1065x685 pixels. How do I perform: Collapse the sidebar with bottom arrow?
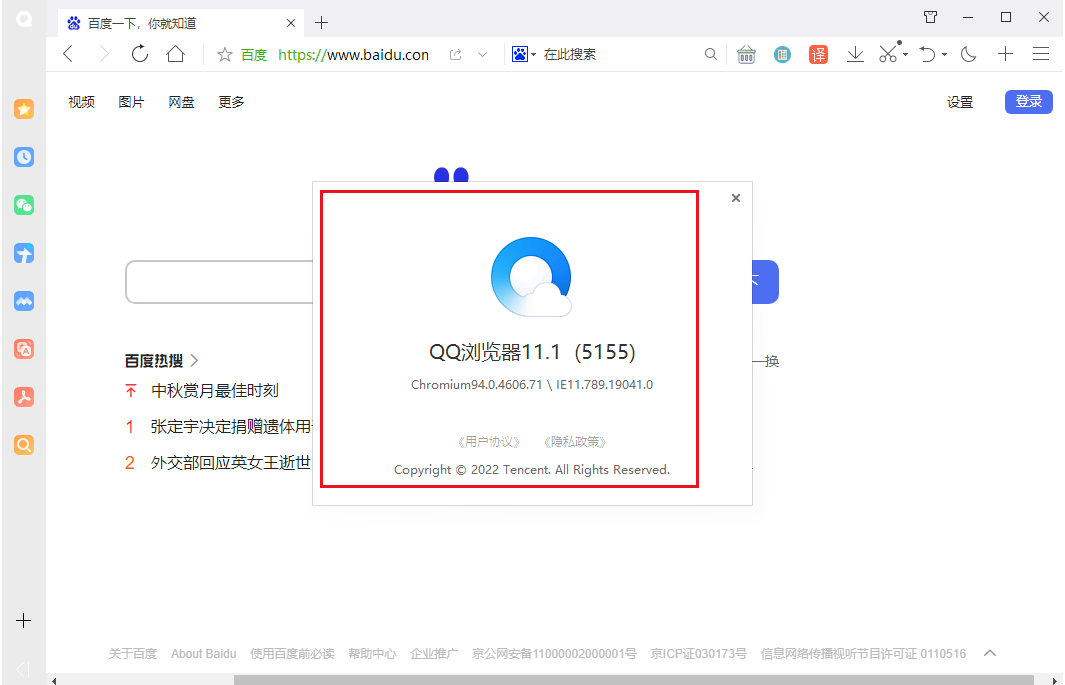tap(23, 669)
